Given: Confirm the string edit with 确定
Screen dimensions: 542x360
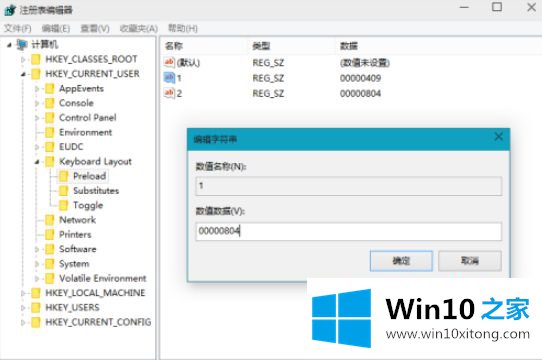Looking at the screenshot, I should coord(401,261).
